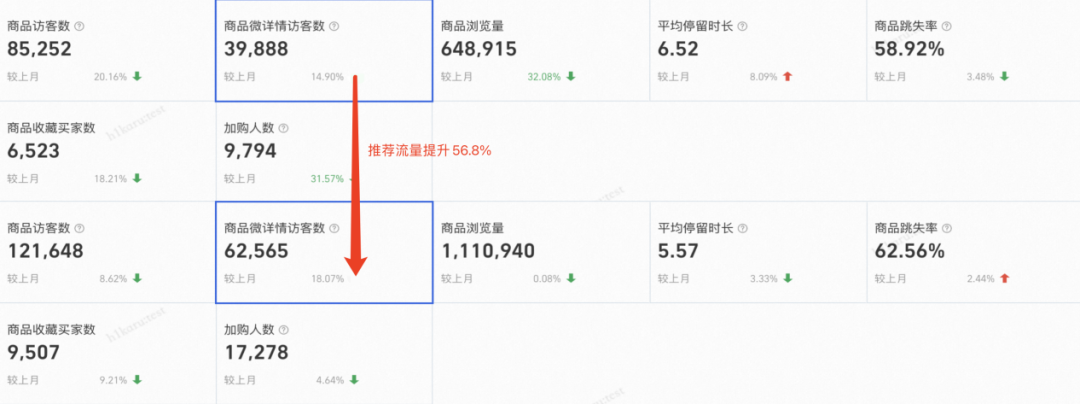
Task: Click green down arrow beside 3.48%
Action: (x=1004, y=76)
